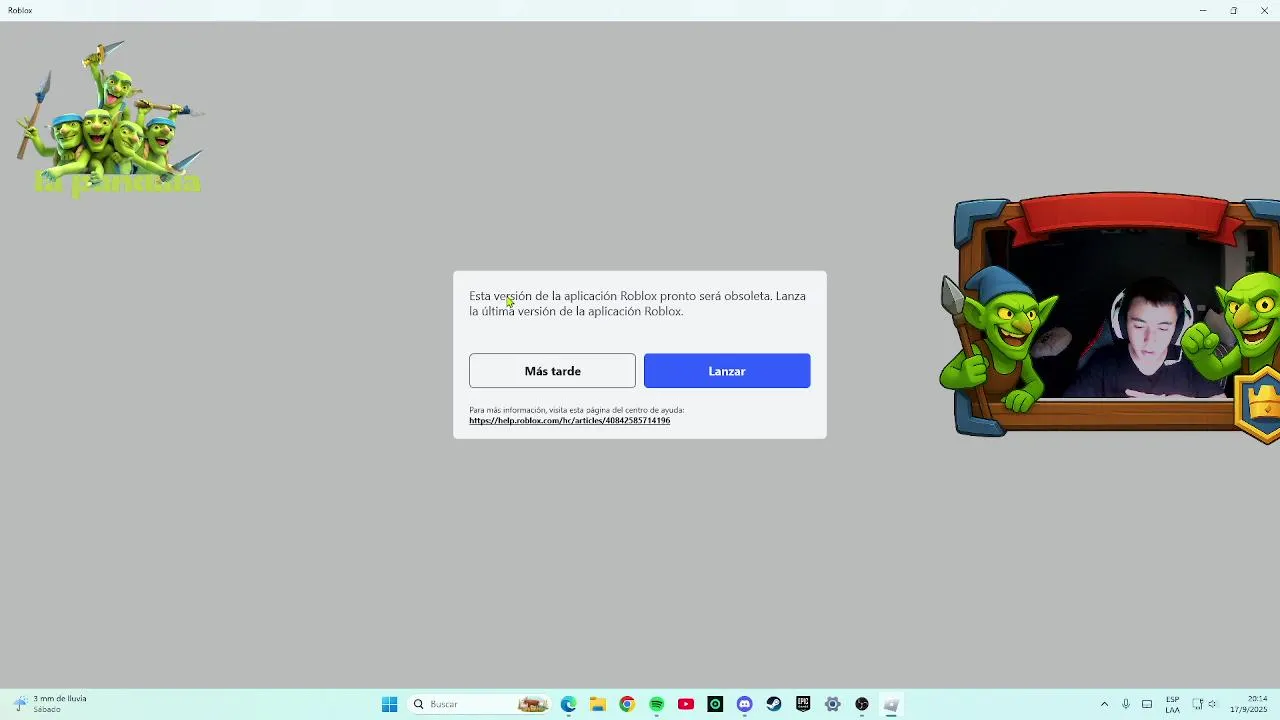This screenshot has width=1280, height=720.
Task: Open the YouTube app taskbar icon
Action: click(686, 704)
